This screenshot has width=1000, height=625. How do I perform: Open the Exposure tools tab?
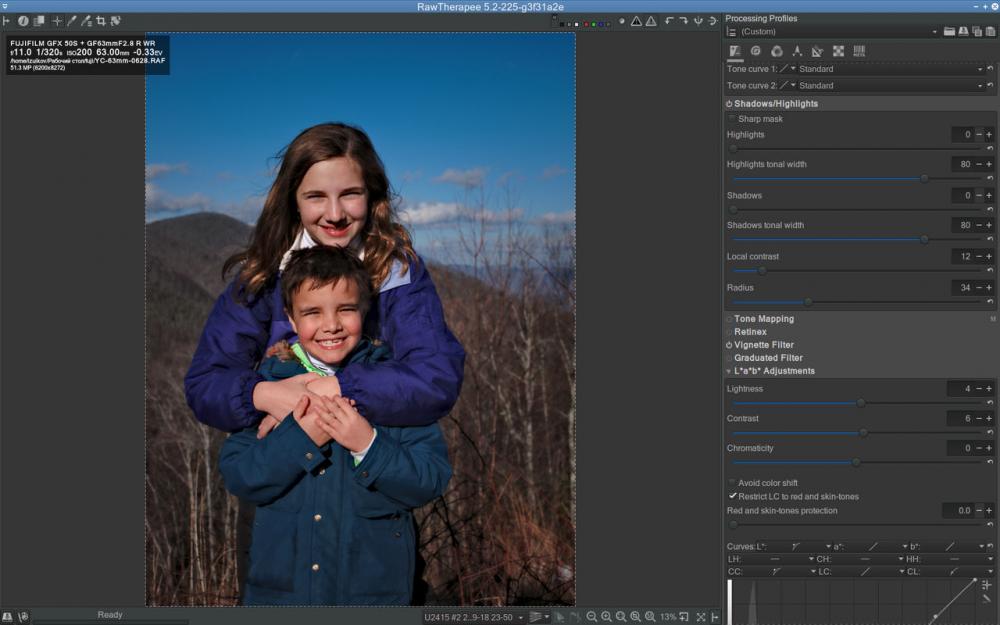[735, 51]
